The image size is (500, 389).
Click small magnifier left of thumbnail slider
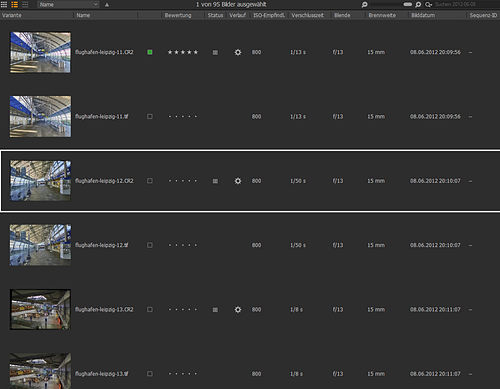coord(364,4)
